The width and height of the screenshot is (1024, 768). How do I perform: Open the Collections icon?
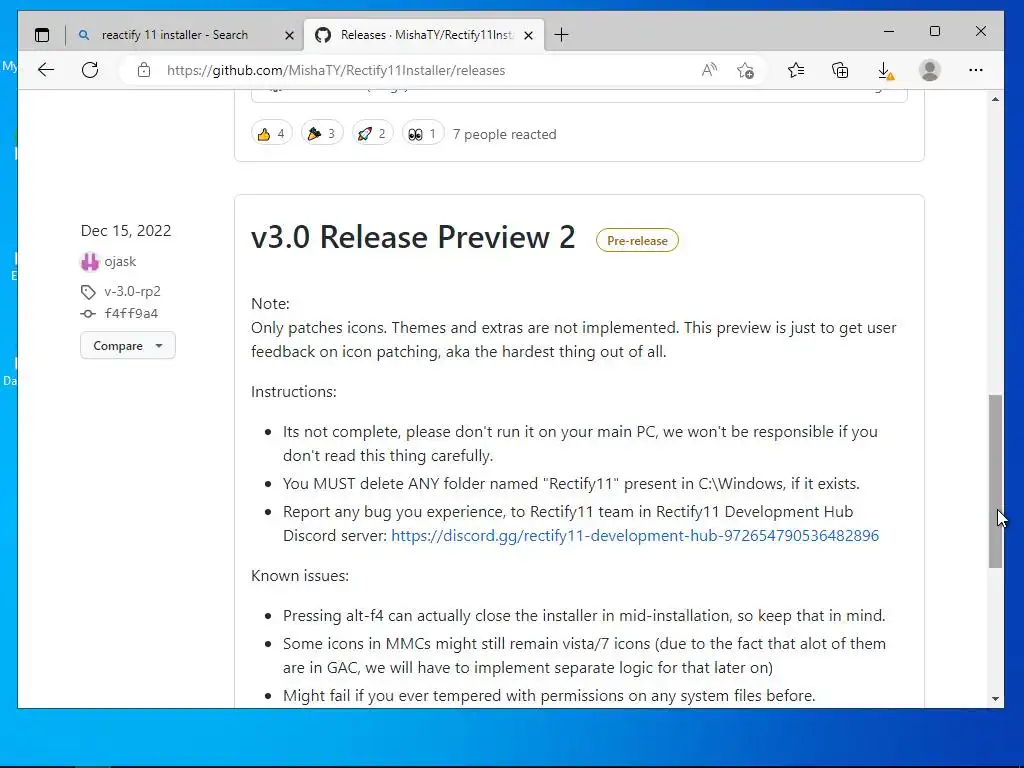click(840, 70)
